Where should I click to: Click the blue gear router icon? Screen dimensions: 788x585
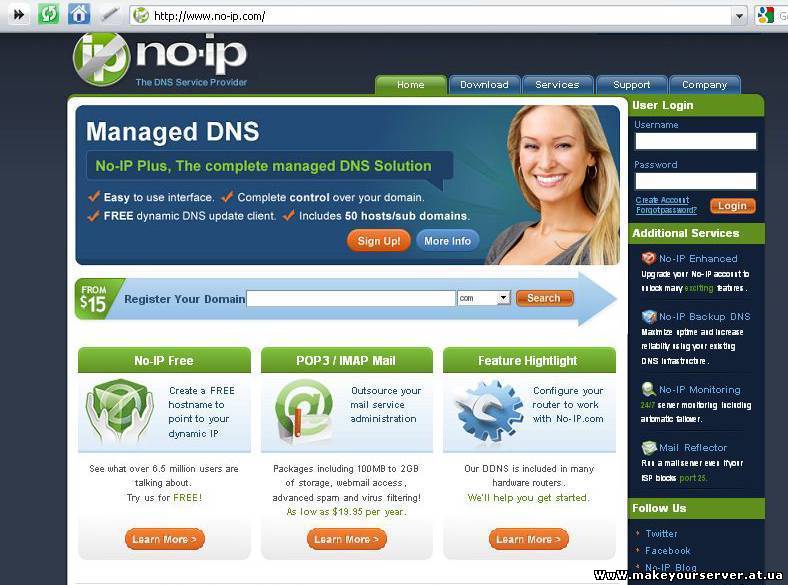coord(486,411)
